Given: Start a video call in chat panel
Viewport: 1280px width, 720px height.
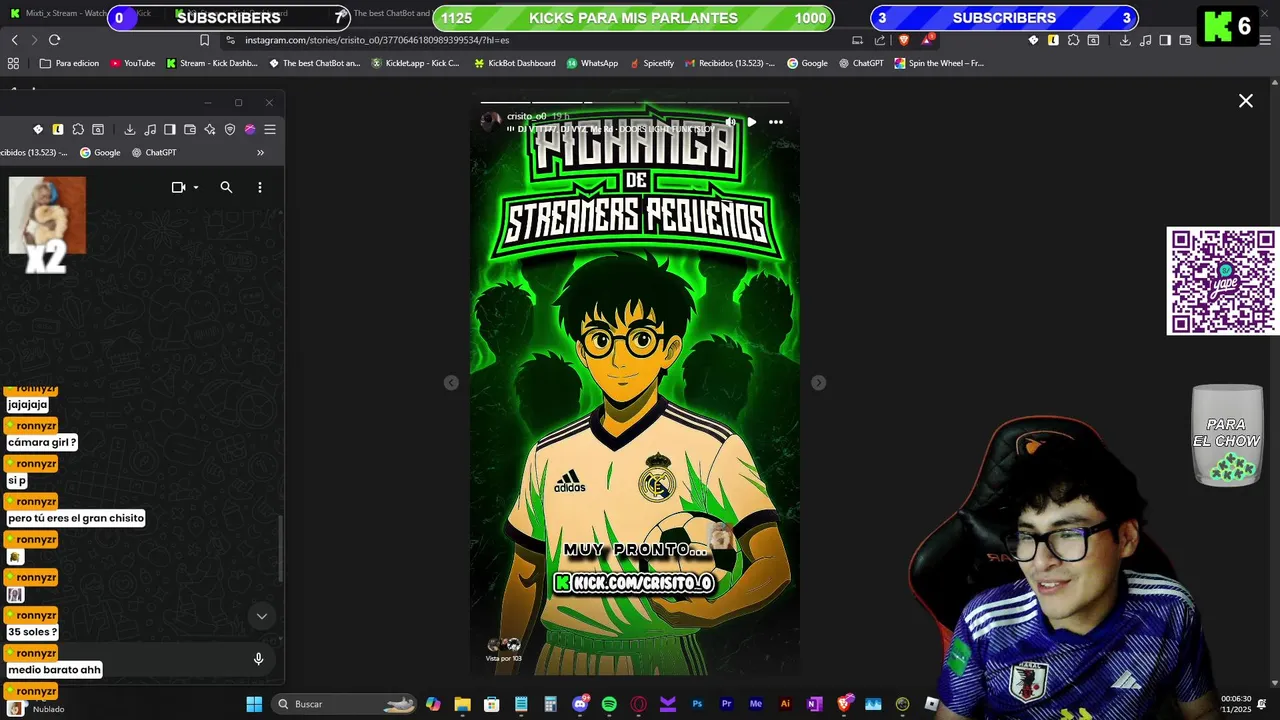Looking at the screenshot, I should click(x=179, y=187).
